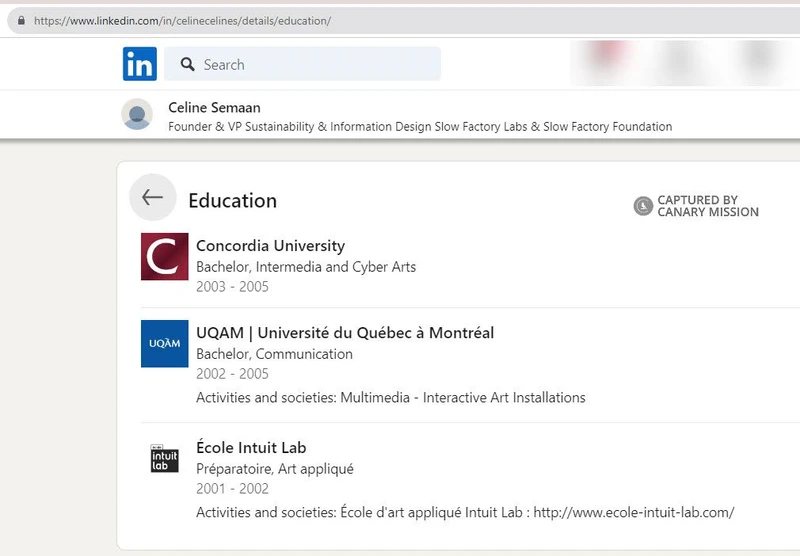Click the École Intuit Lab logo

(164, 458)
